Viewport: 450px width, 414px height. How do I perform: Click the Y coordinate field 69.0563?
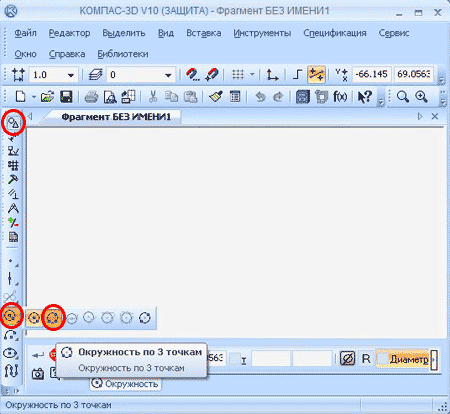click(413, 74)
